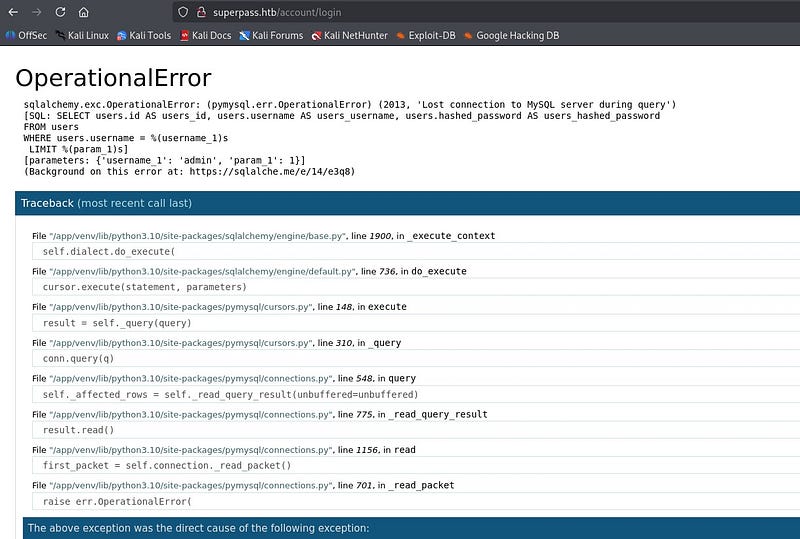Open the Kali Forums bookmark

pyautogui.click(x=270, y=35)
